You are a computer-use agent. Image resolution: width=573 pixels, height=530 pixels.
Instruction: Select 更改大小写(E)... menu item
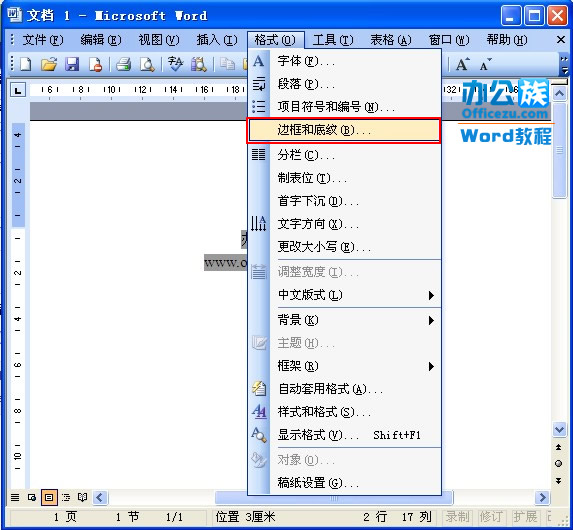(344, 247)
